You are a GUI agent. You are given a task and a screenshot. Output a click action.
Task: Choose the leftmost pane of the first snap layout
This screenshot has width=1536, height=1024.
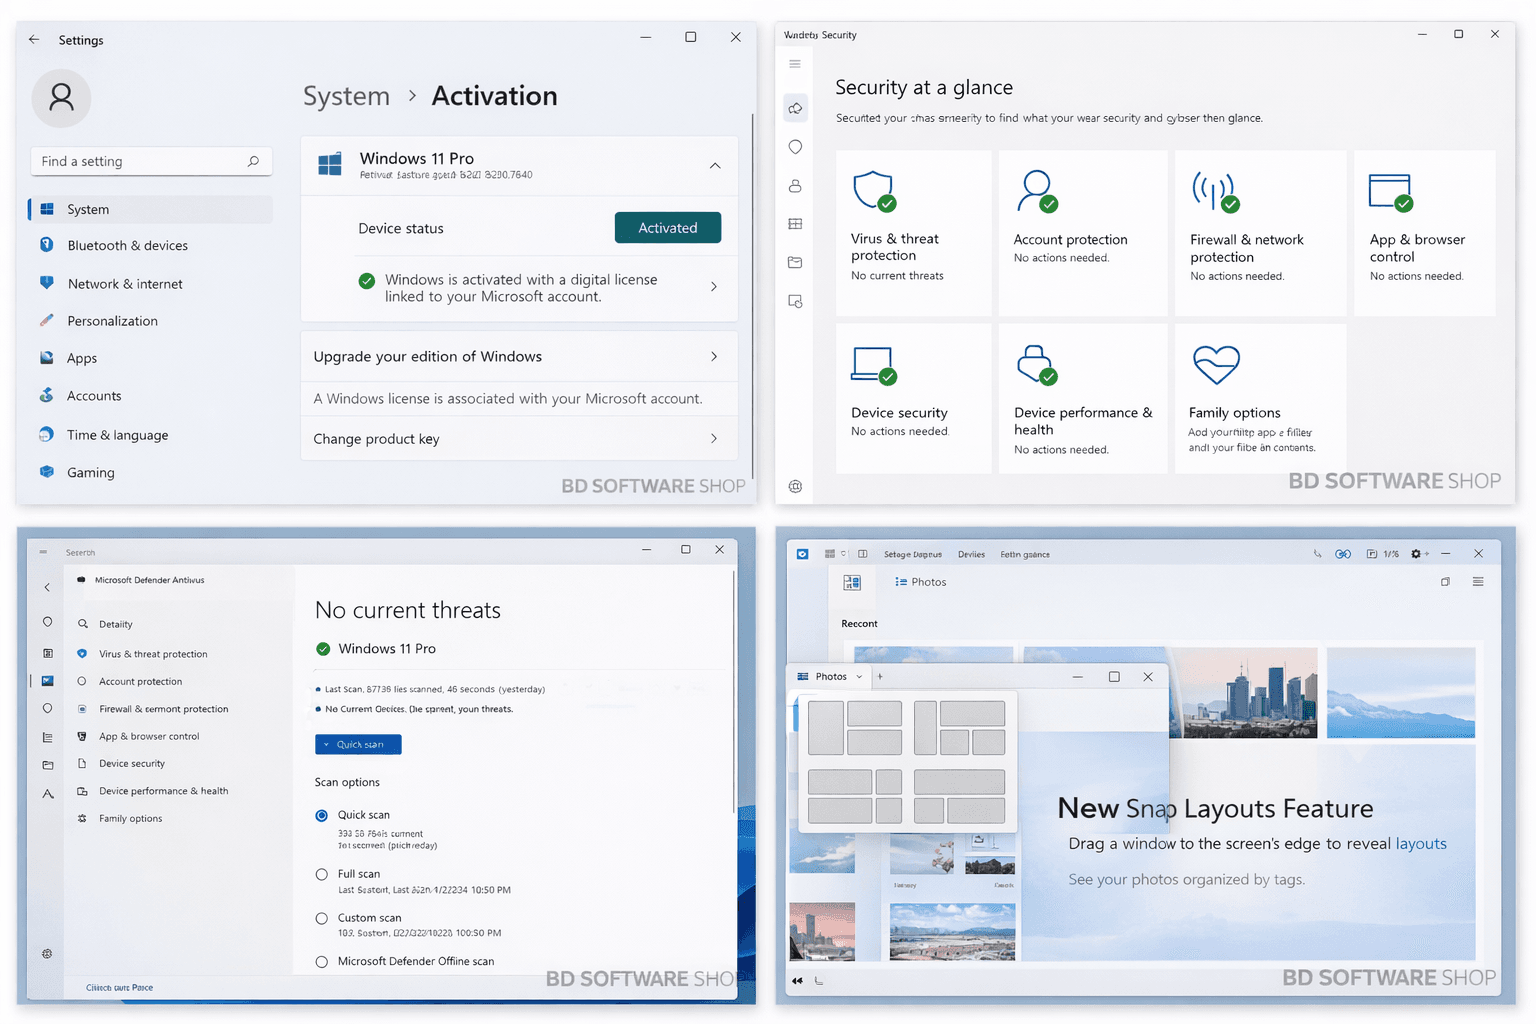click(826, 728)
